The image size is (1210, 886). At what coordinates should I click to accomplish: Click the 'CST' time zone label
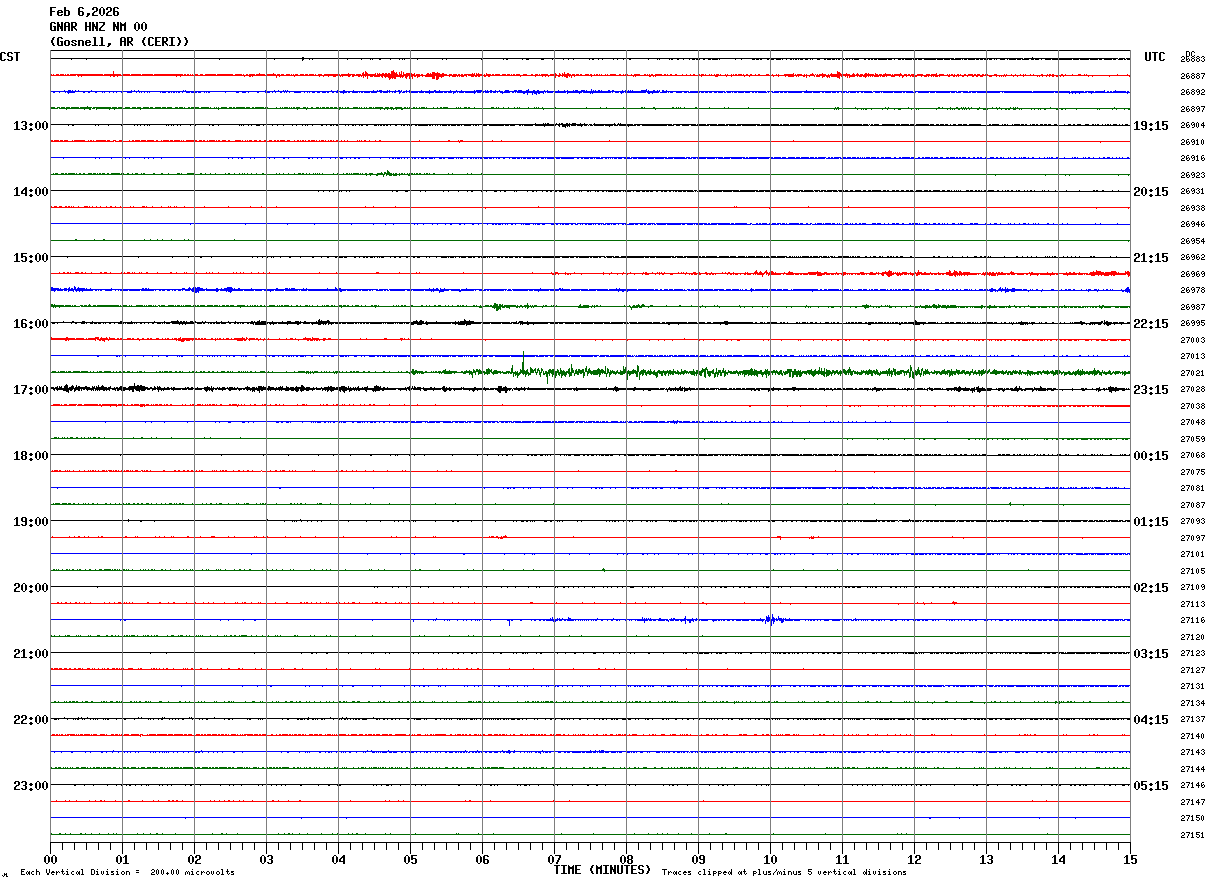coord(10,57)
